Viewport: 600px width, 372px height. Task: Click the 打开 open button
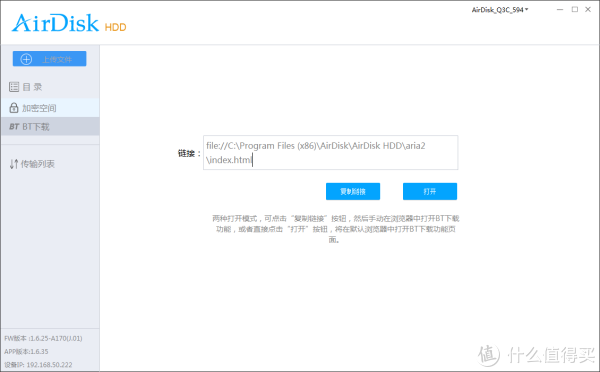[430, 191]
